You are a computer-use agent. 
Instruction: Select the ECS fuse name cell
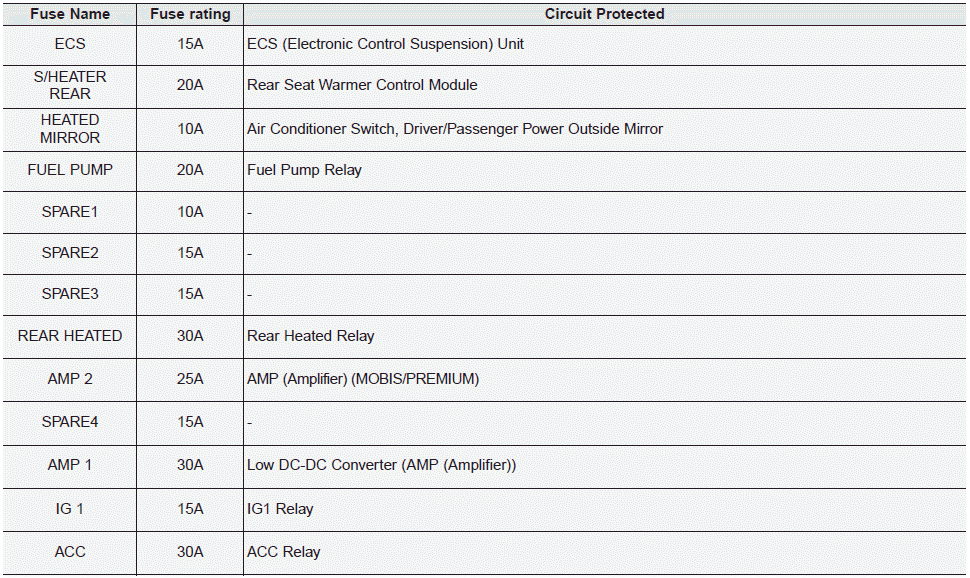click(70, 44)
